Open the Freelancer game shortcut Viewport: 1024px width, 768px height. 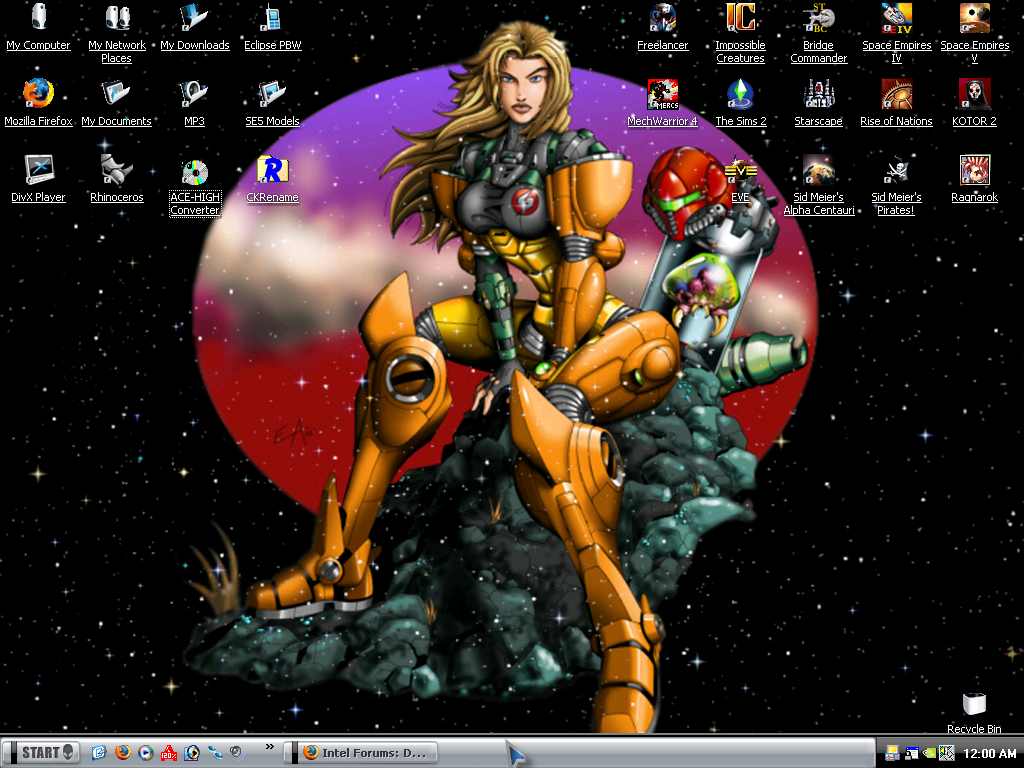tap(662, 19)
